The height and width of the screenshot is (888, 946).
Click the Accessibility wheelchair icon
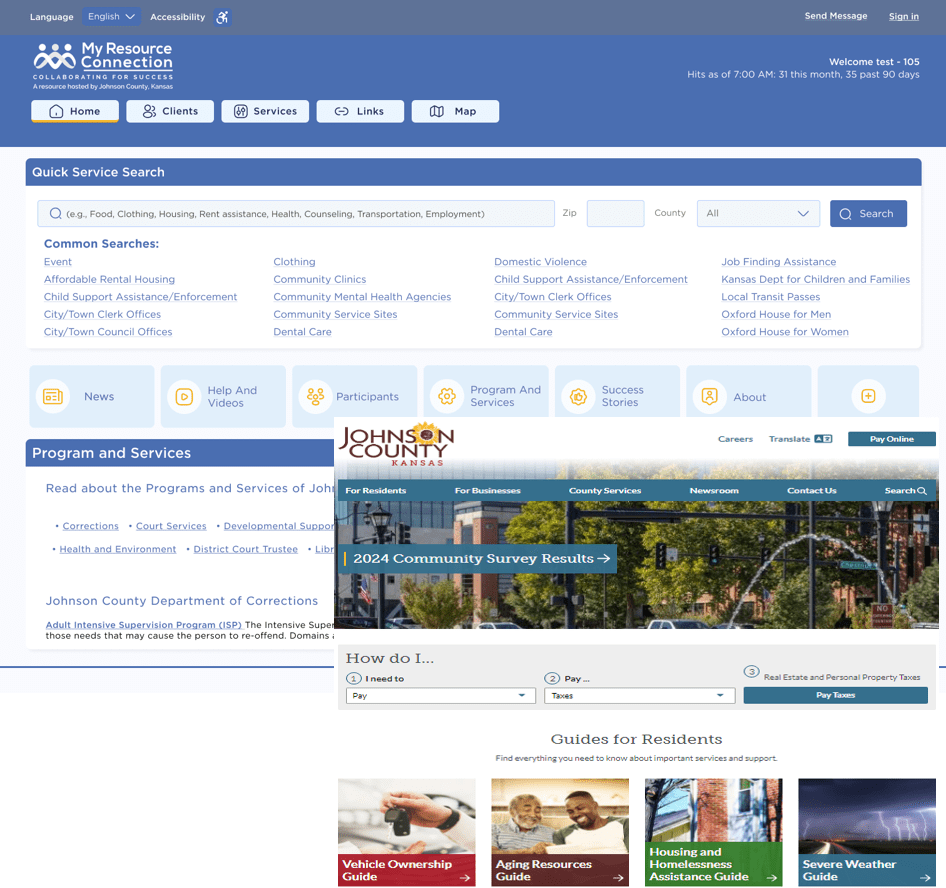coord(222,17)
